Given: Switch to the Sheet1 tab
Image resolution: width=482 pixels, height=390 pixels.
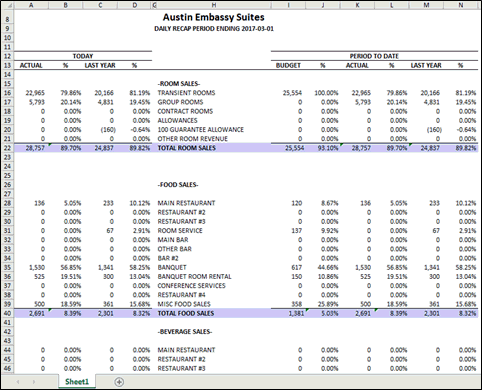Looking at the screenshot, I should pos(77,382).
